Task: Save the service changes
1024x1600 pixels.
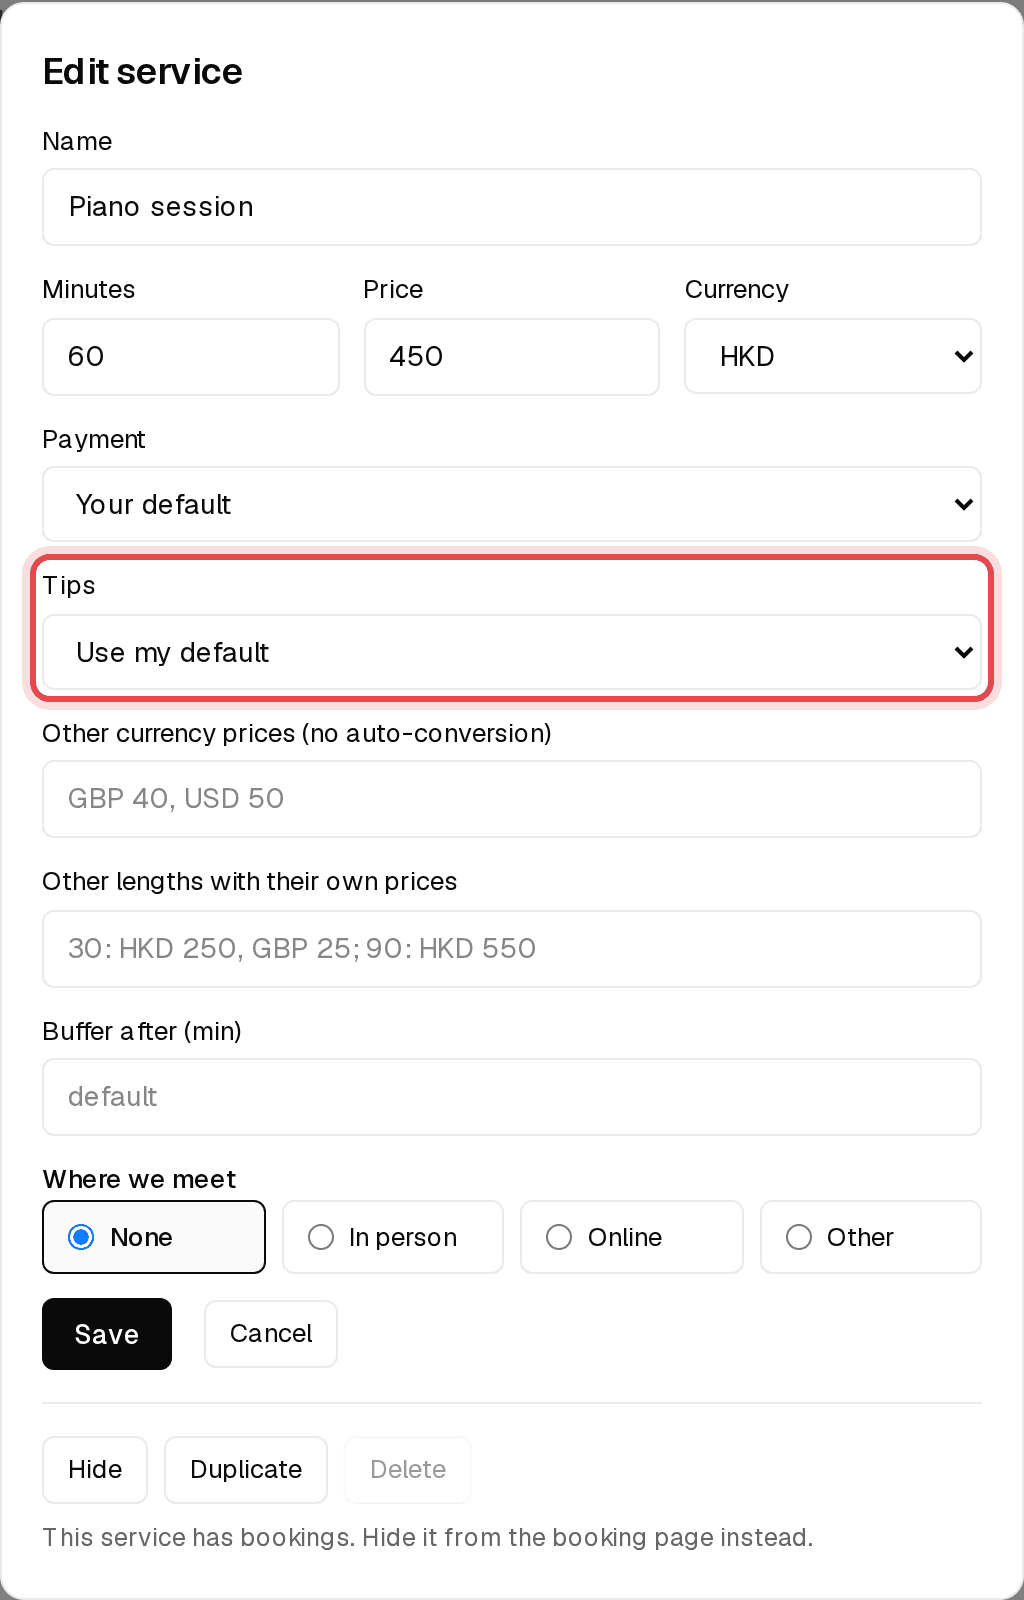Action: click(x=107, y=1334)
